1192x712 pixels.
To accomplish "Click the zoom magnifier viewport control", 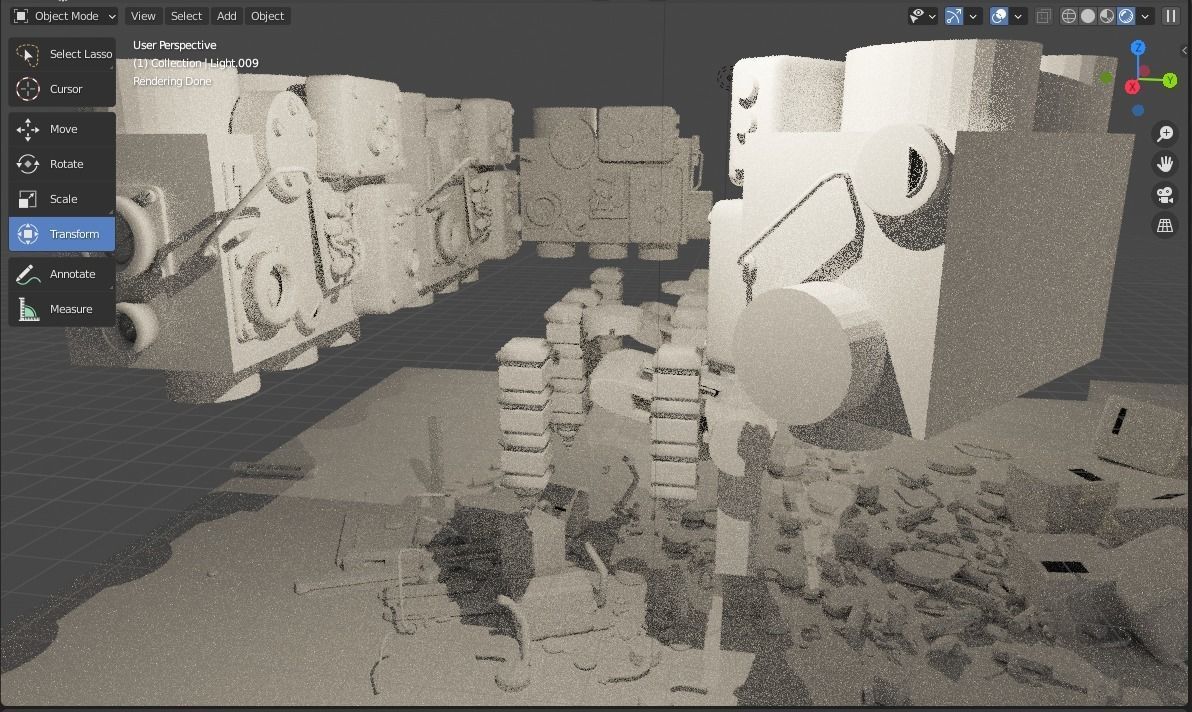I will pos(1165,134).
